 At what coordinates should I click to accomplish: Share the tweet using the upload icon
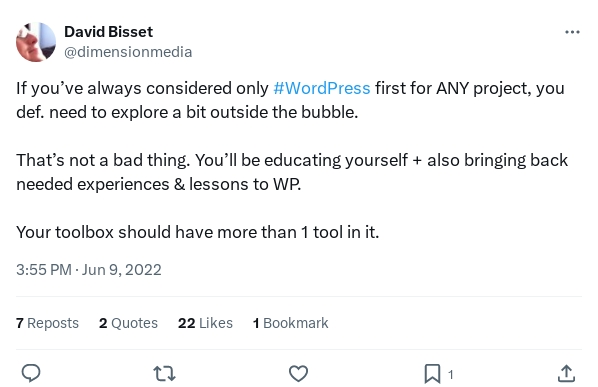click(566, 373)
